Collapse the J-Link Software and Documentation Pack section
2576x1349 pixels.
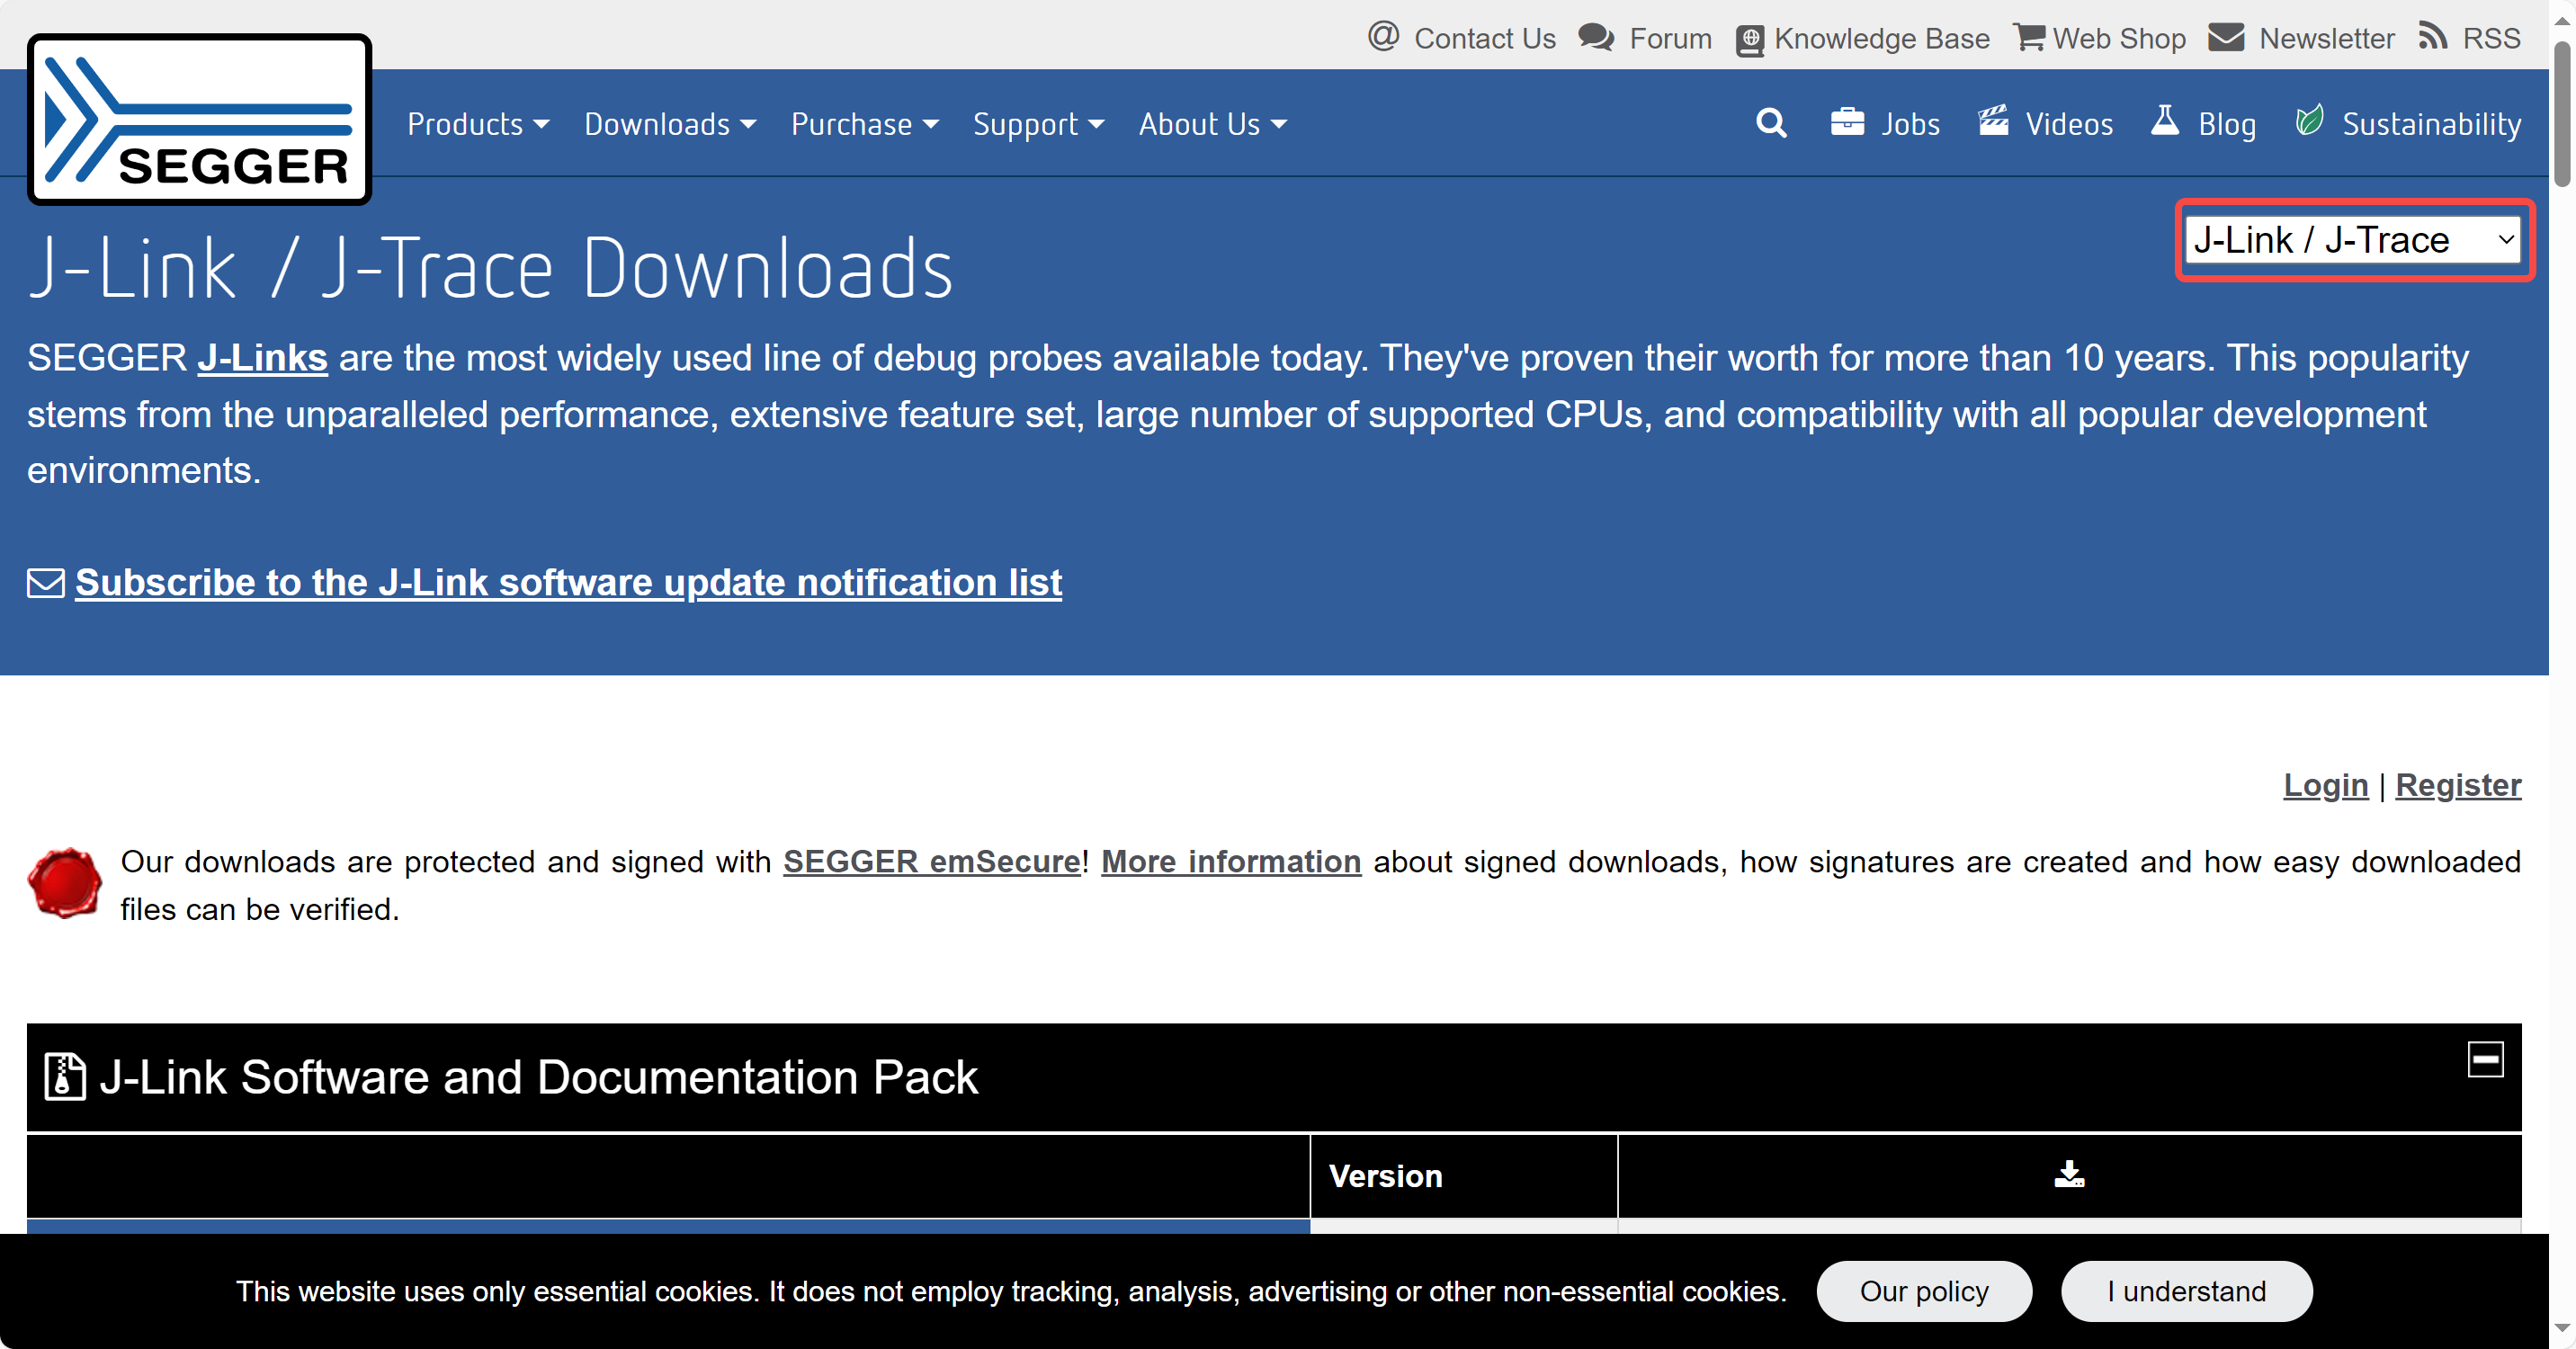pos(2485,1059)
